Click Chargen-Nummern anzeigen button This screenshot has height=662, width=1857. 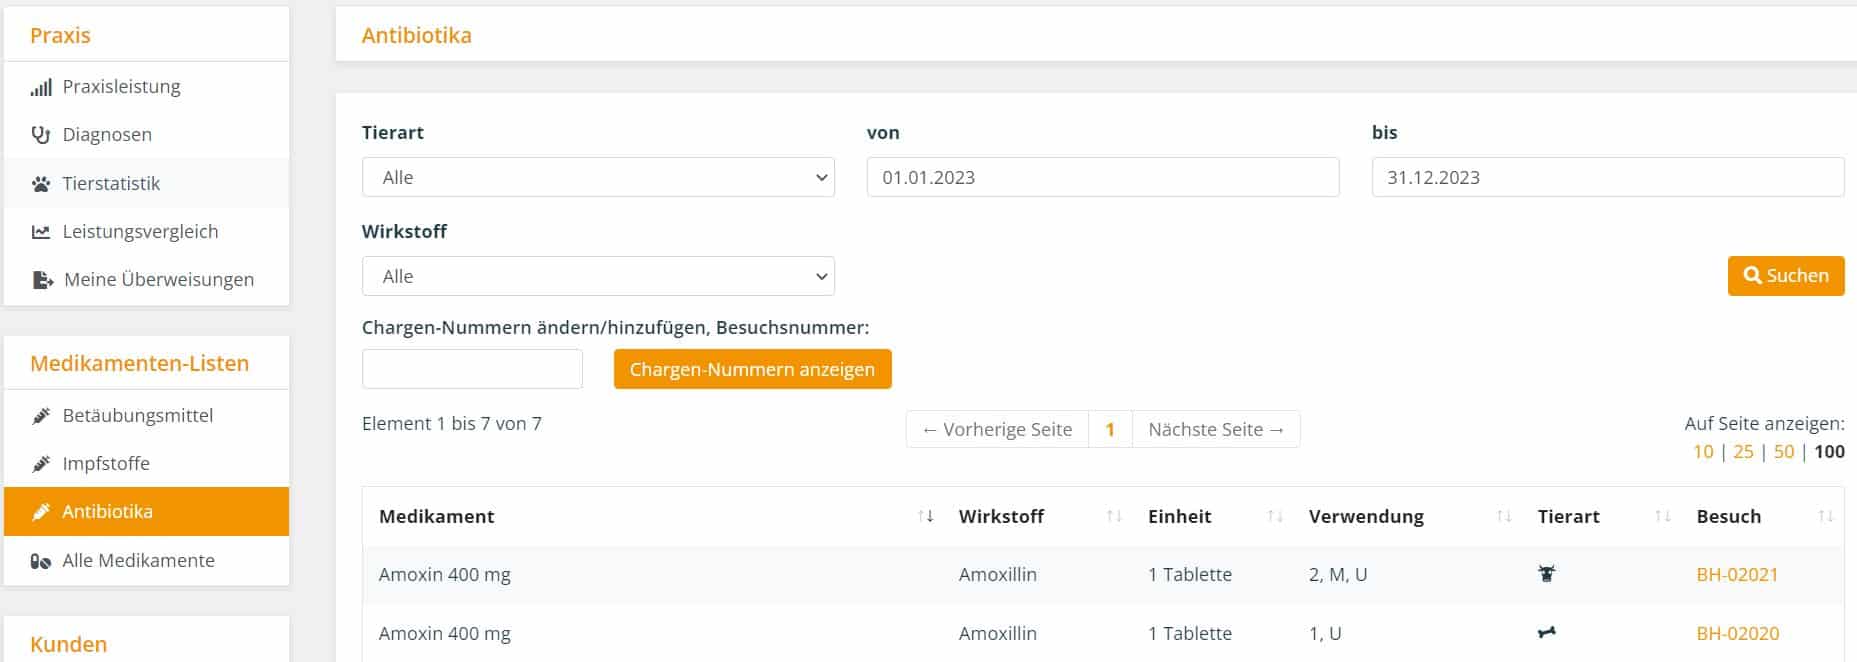pyautogui.click(x=752, y=369)
